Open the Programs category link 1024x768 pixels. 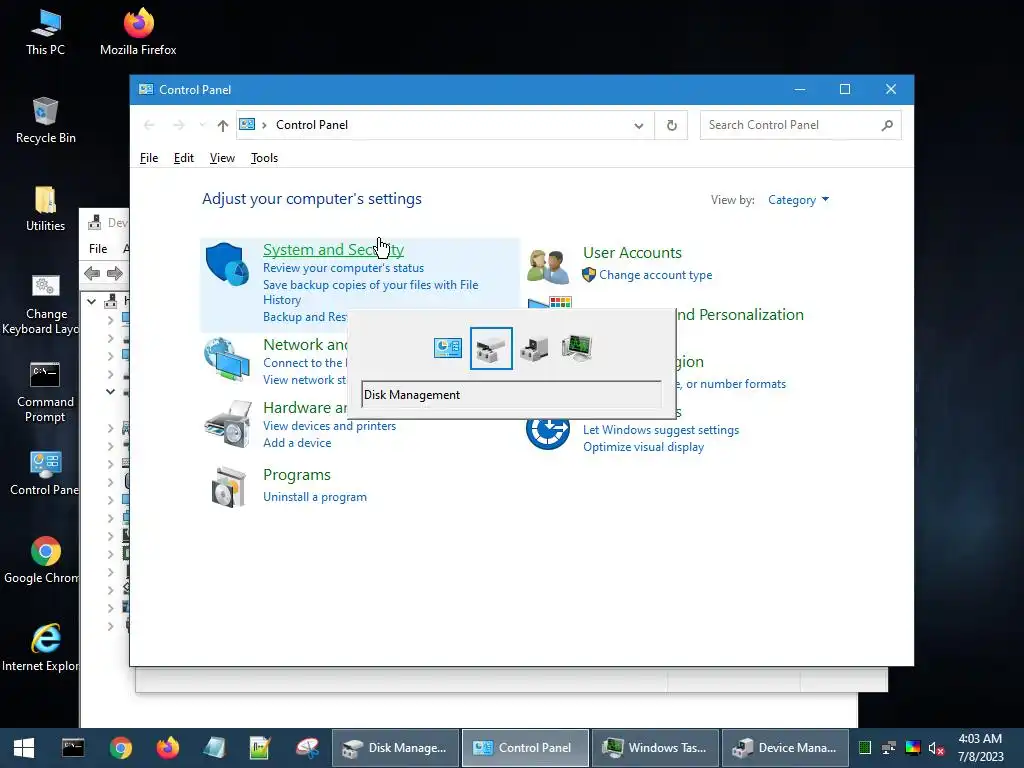point(296,475)
